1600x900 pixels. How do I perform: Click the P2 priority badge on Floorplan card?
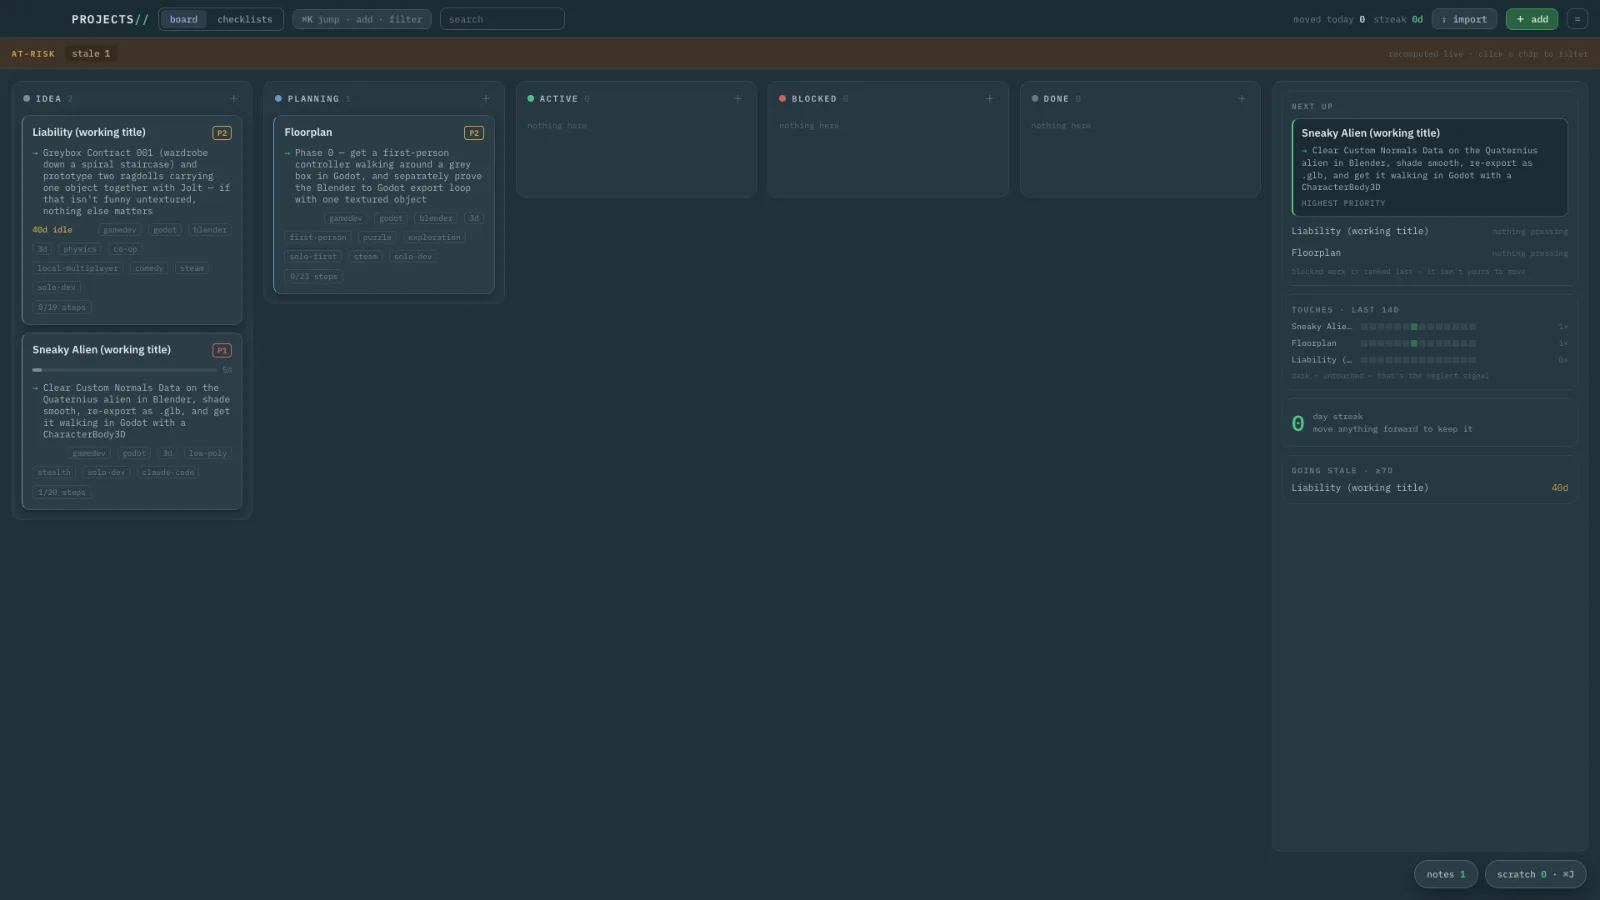474,133
